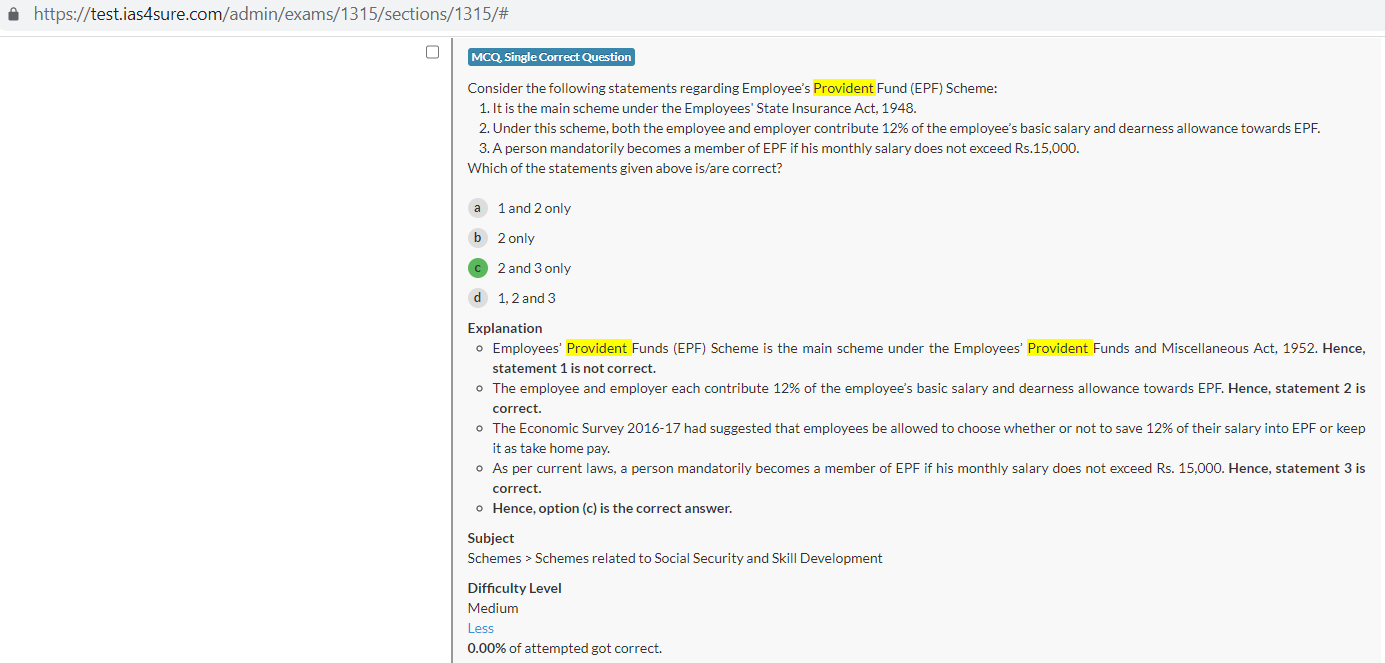Click highlighted 'Provident' in the question stem
This screenshot has height=663, width=1385.
click(x=843, y=88)
